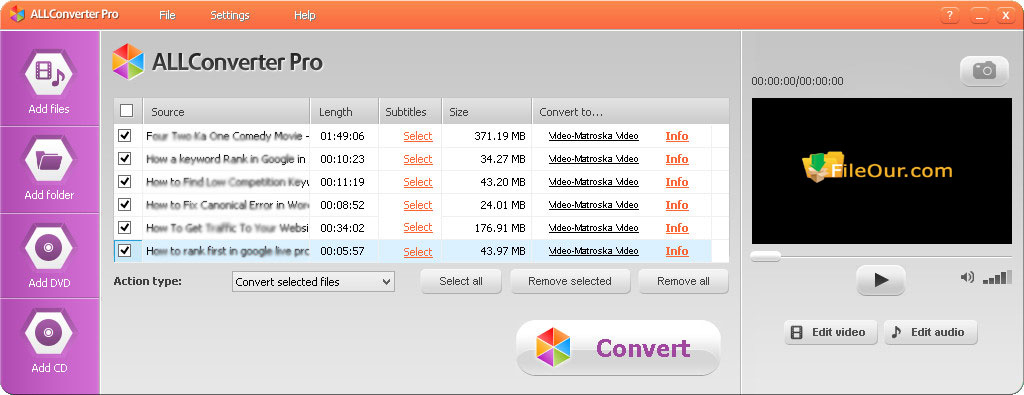The image size is (1024, 395).
Task: Take a snapshot with camera icon
Action: pyautogui.click(x=984, y=71)
